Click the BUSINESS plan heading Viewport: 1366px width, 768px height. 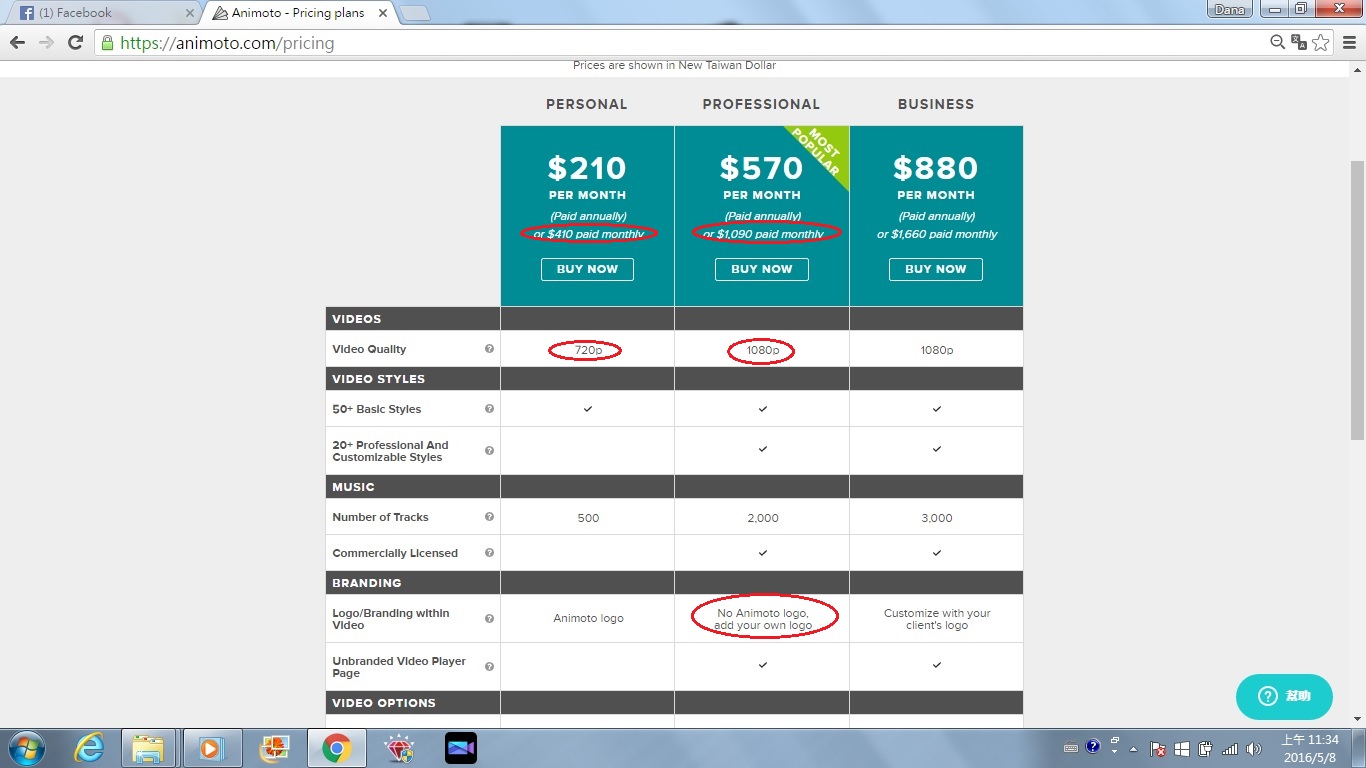[936, 104]
